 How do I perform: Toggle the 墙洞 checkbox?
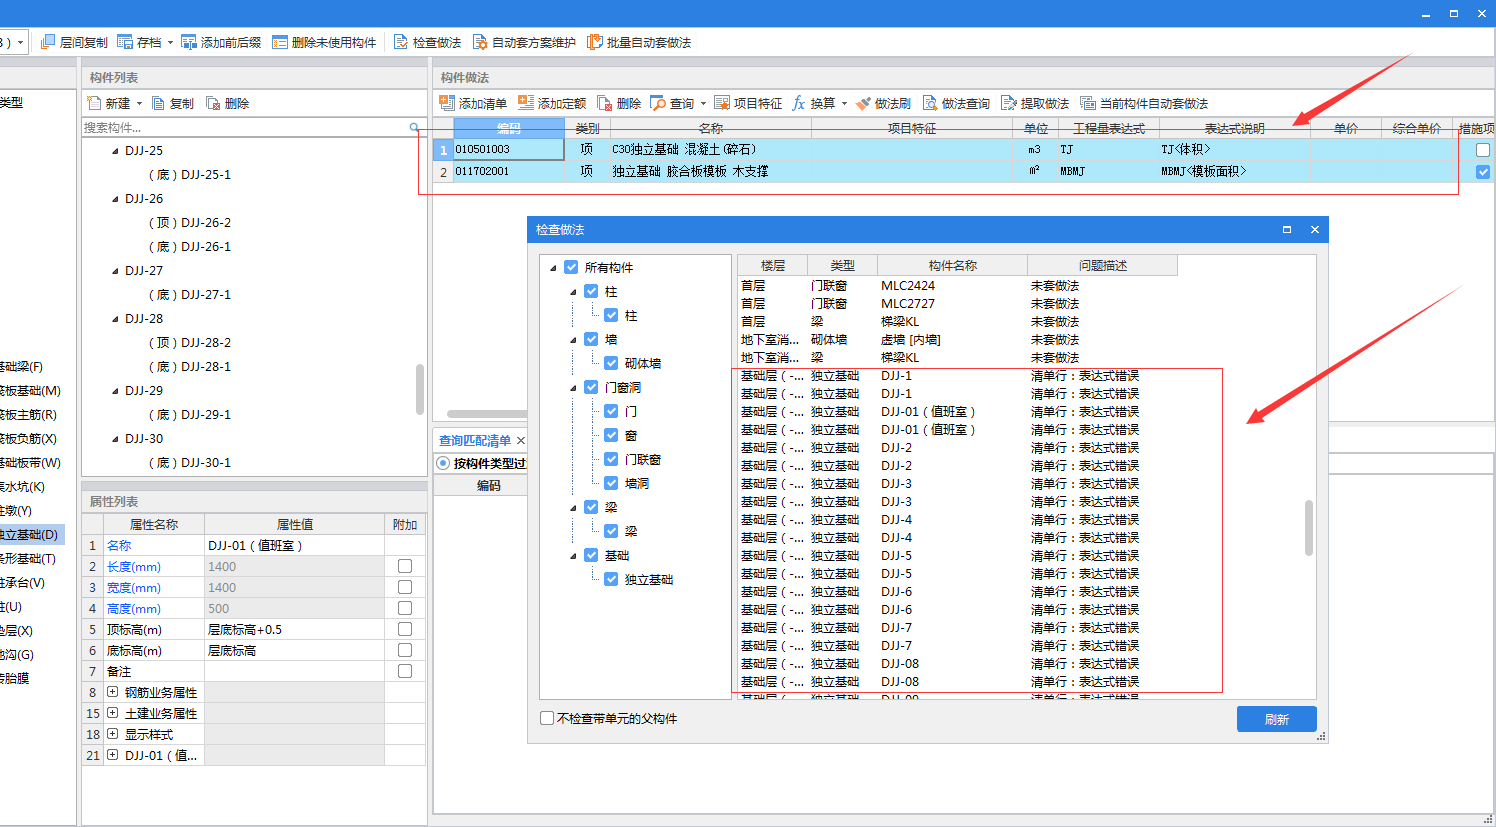611,483
